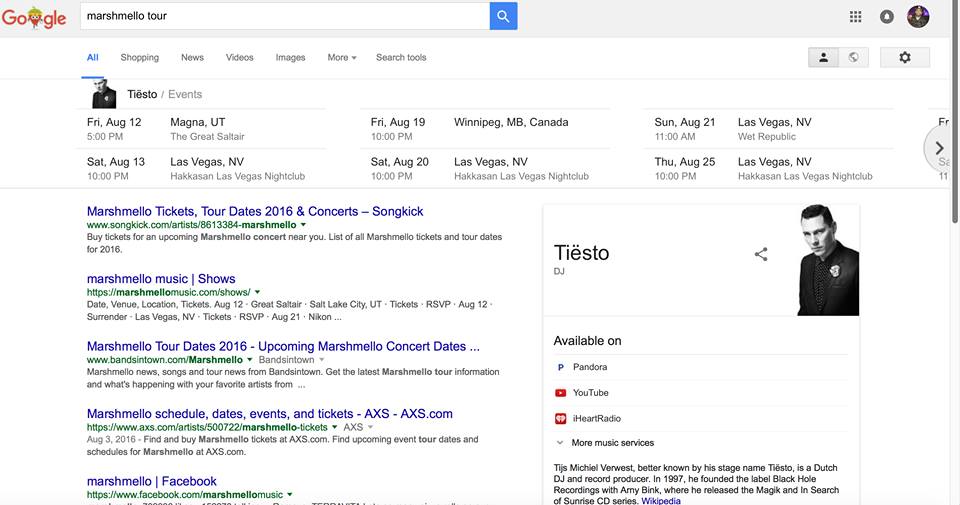Switch to the Shopping tab
The image size is (960, 505).
coord(140,58)
